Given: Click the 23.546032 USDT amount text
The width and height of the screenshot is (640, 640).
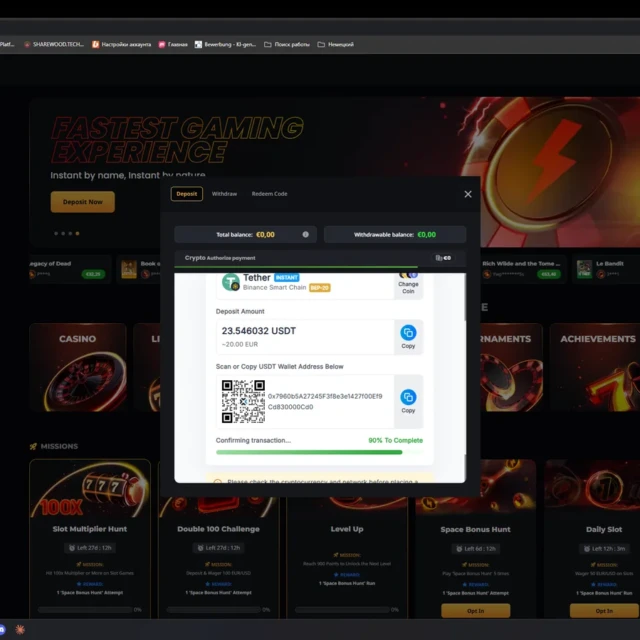Looking at the screenshot, I should point(259,331).
